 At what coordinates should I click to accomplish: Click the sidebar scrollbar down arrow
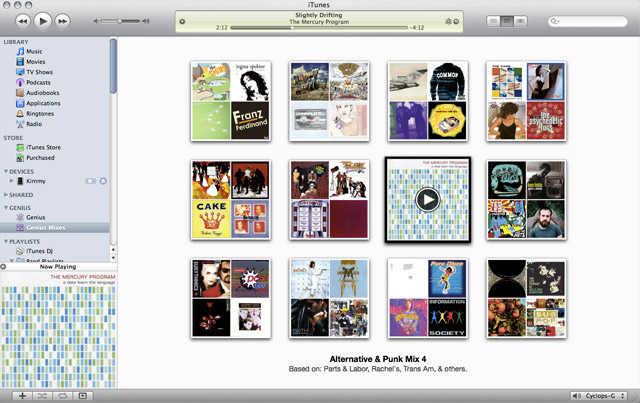[113, 258]
